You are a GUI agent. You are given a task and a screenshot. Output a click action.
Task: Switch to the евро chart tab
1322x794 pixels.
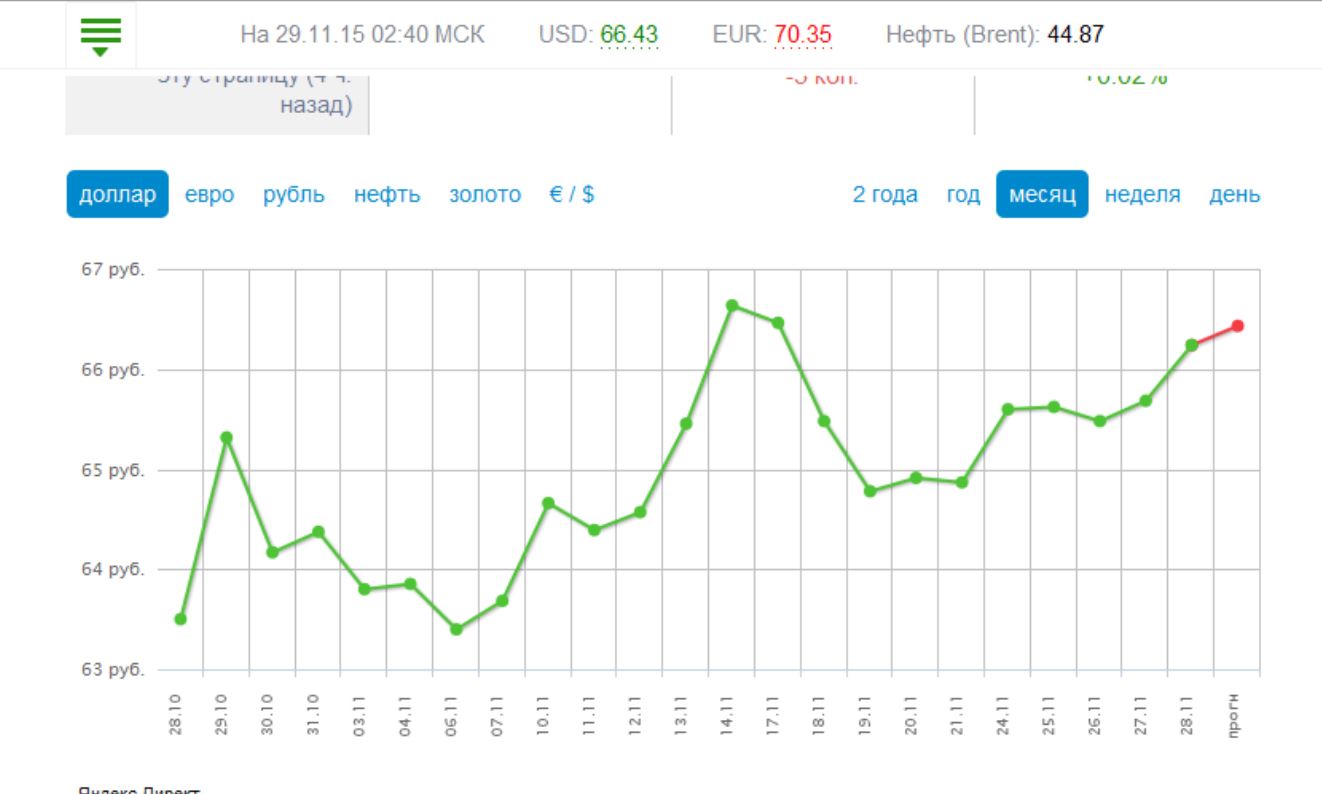[209, 194]
